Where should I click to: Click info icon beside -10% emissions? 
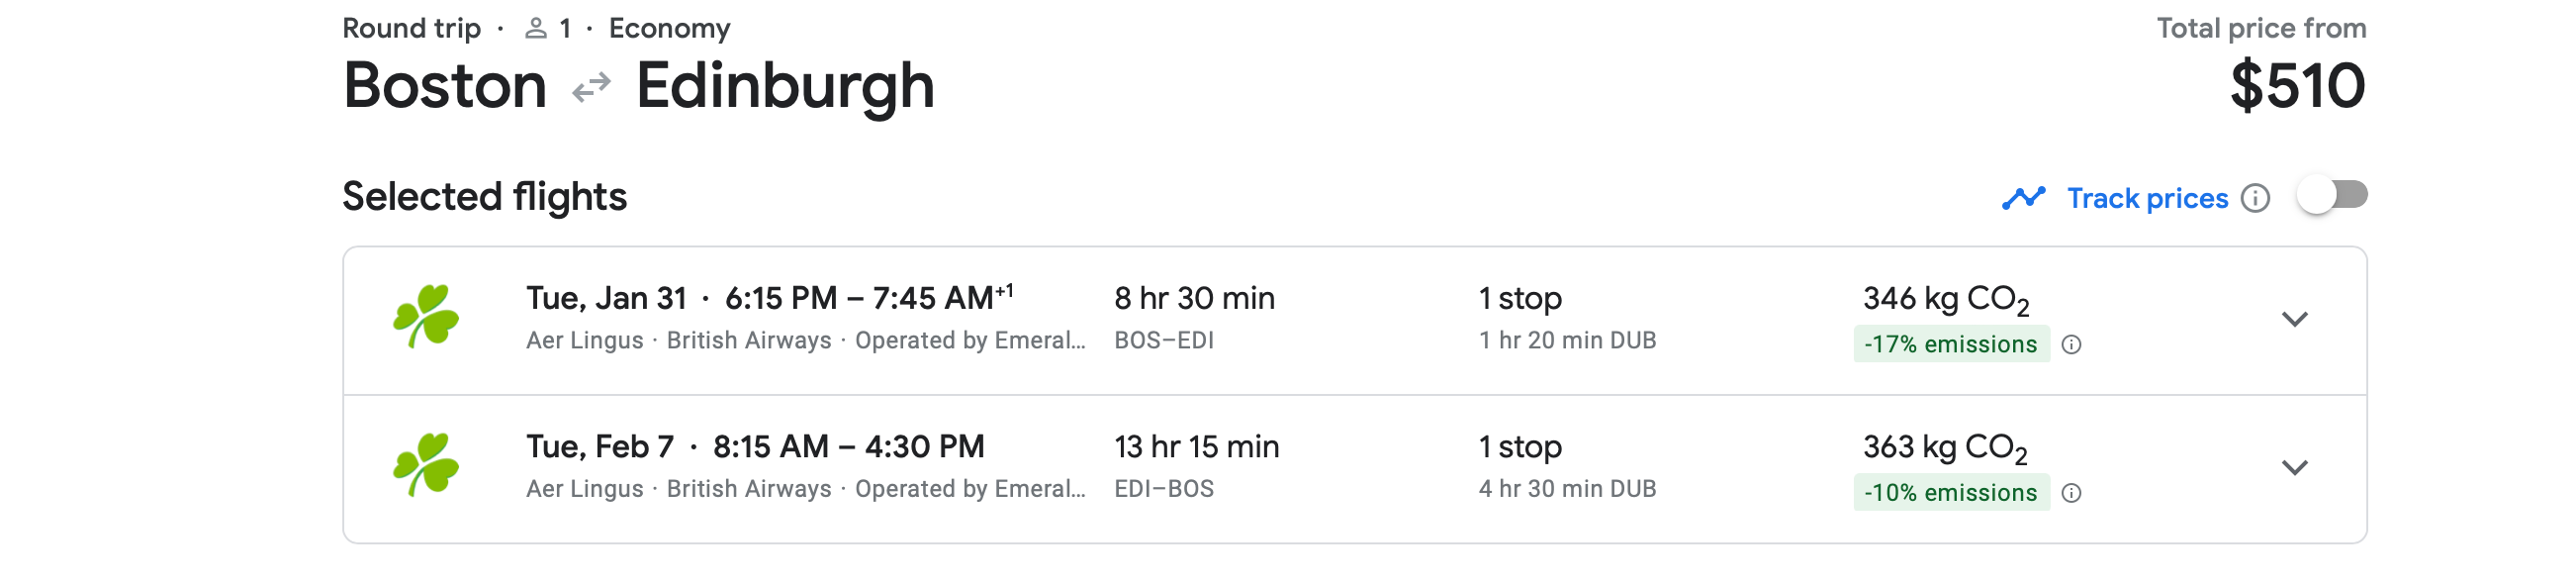[x=2072, y=493]
